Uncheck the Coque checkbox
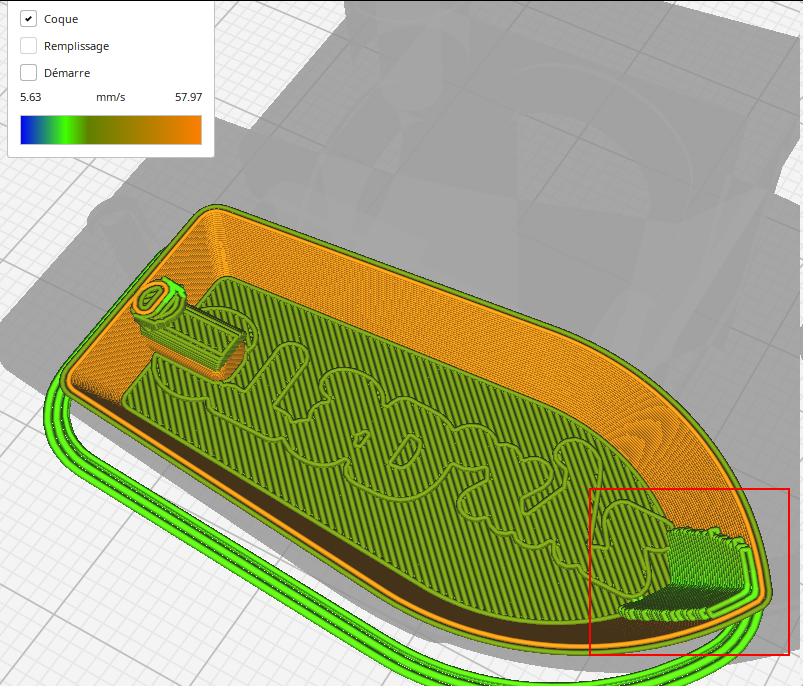This screenshot has width=803, height=686. pos(28,18)
